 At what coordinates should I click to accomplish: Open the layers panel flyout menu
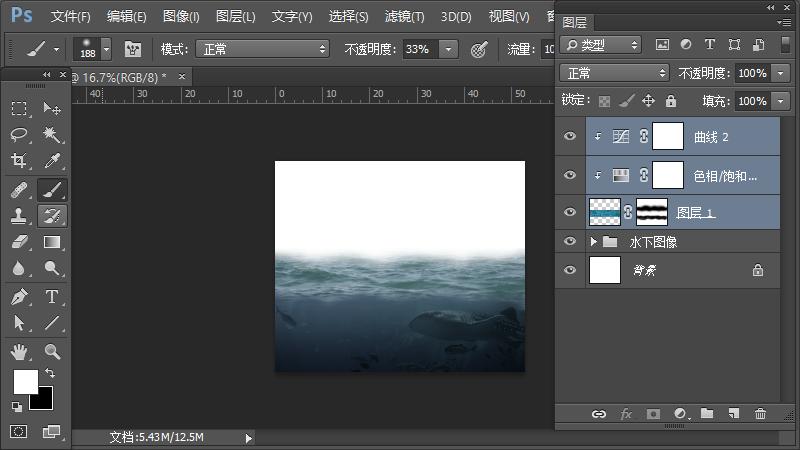784,22
